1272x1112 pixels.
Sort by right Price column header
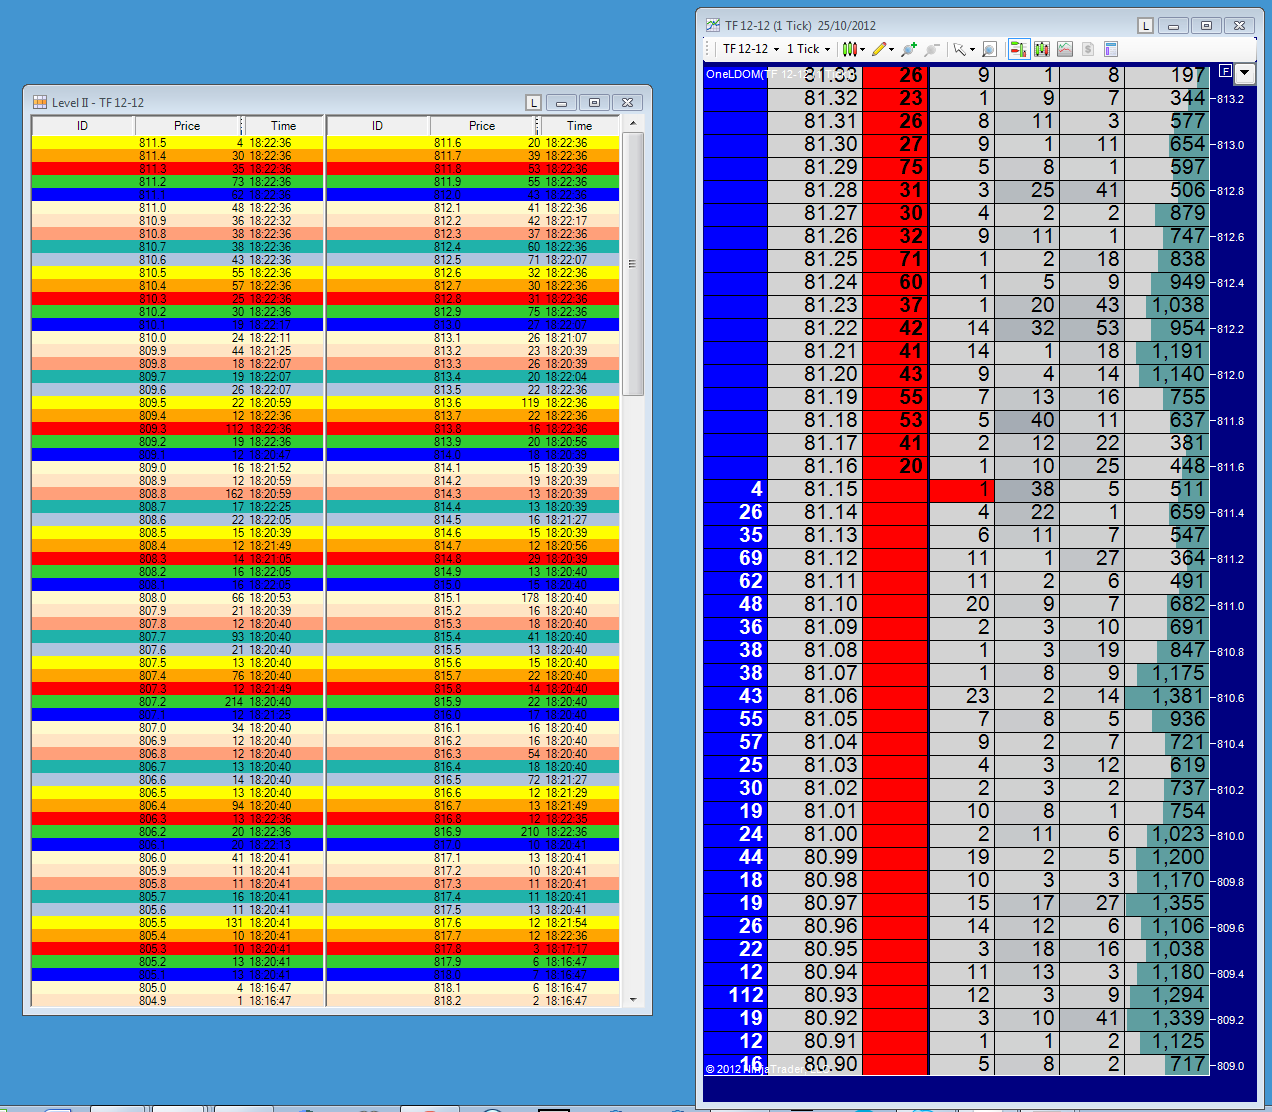482,126
